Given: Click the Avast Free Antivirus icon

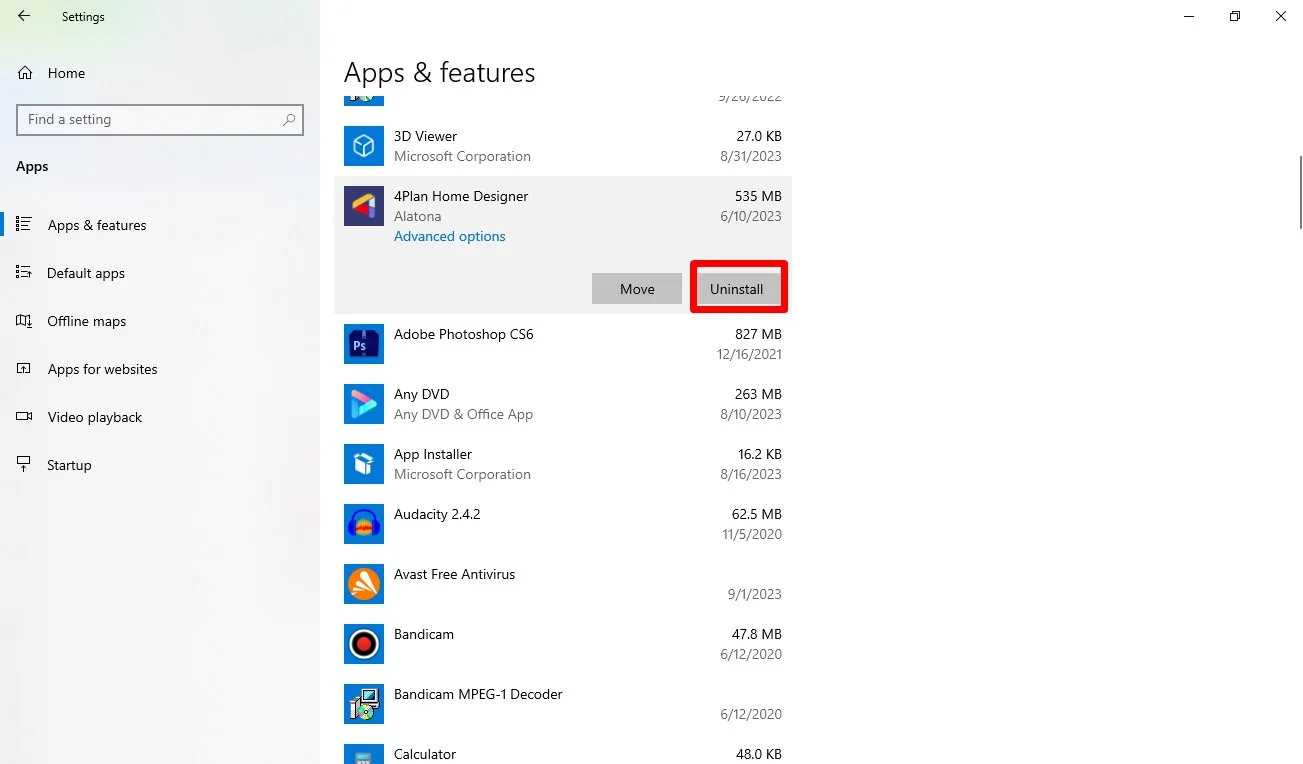Looking at the screenshot, I should (x=363, y=584).
